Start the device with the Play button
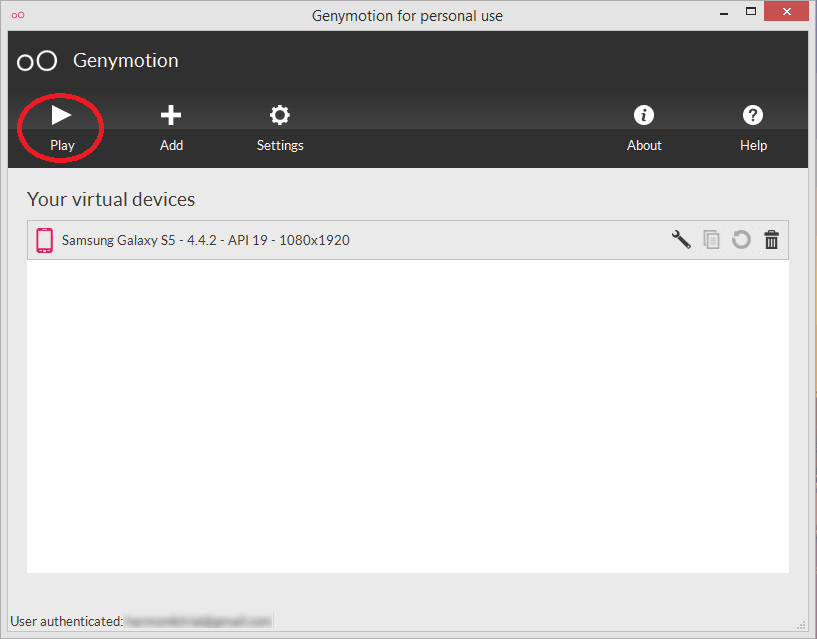This screenshot has height=639, width=817. point(61,128)
